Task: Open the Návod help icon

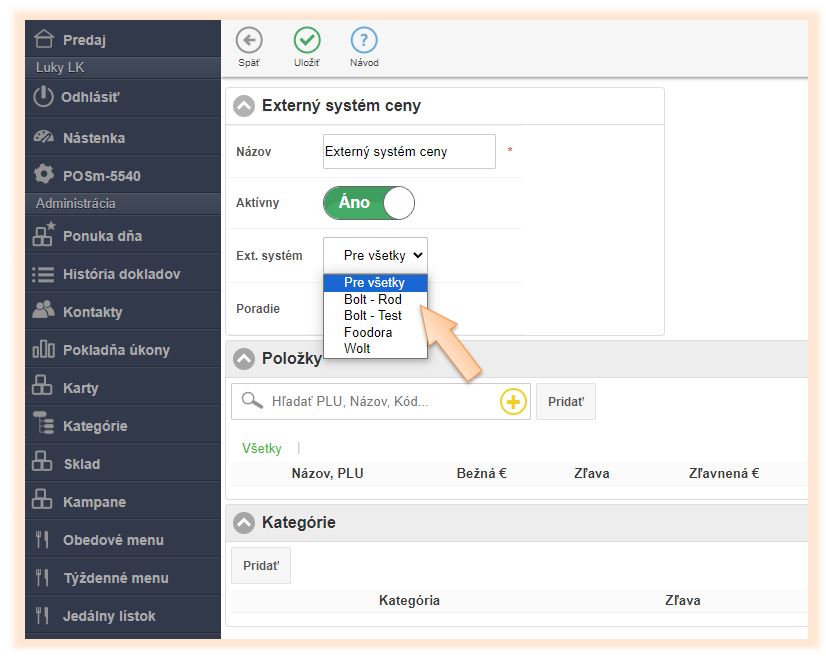Action: click(364, 41)
